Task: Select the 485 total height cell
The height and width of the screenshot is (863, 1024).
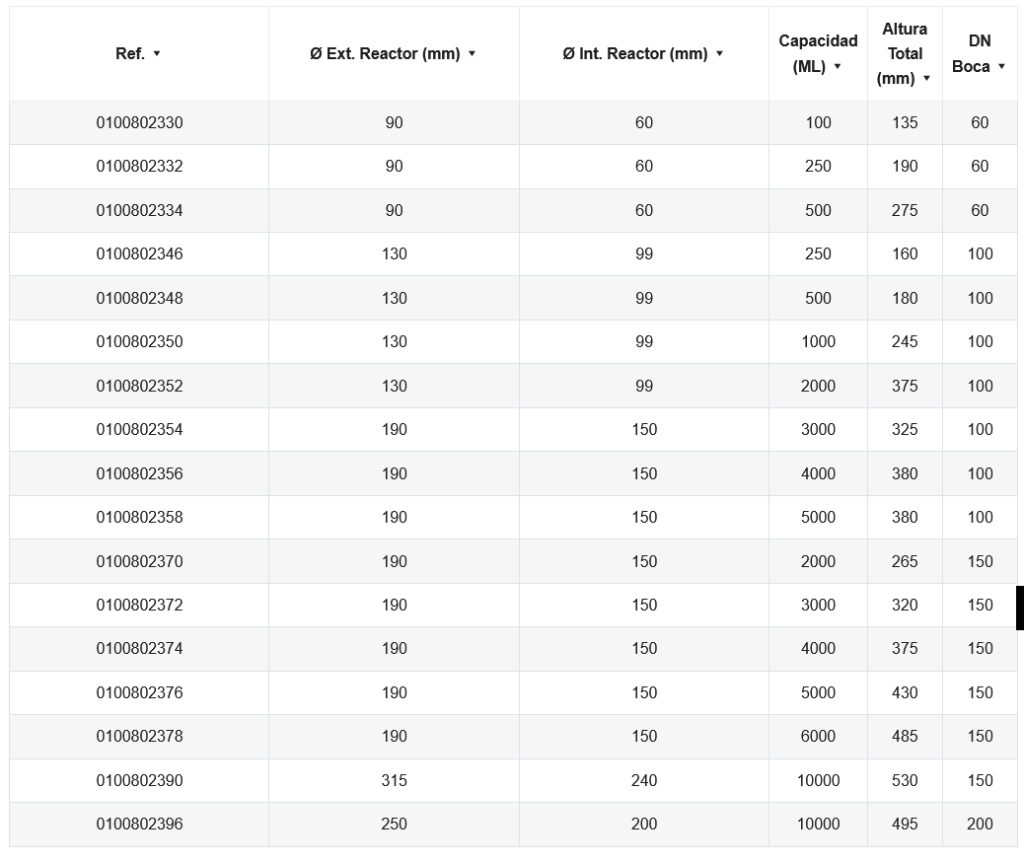Action: 905,736
